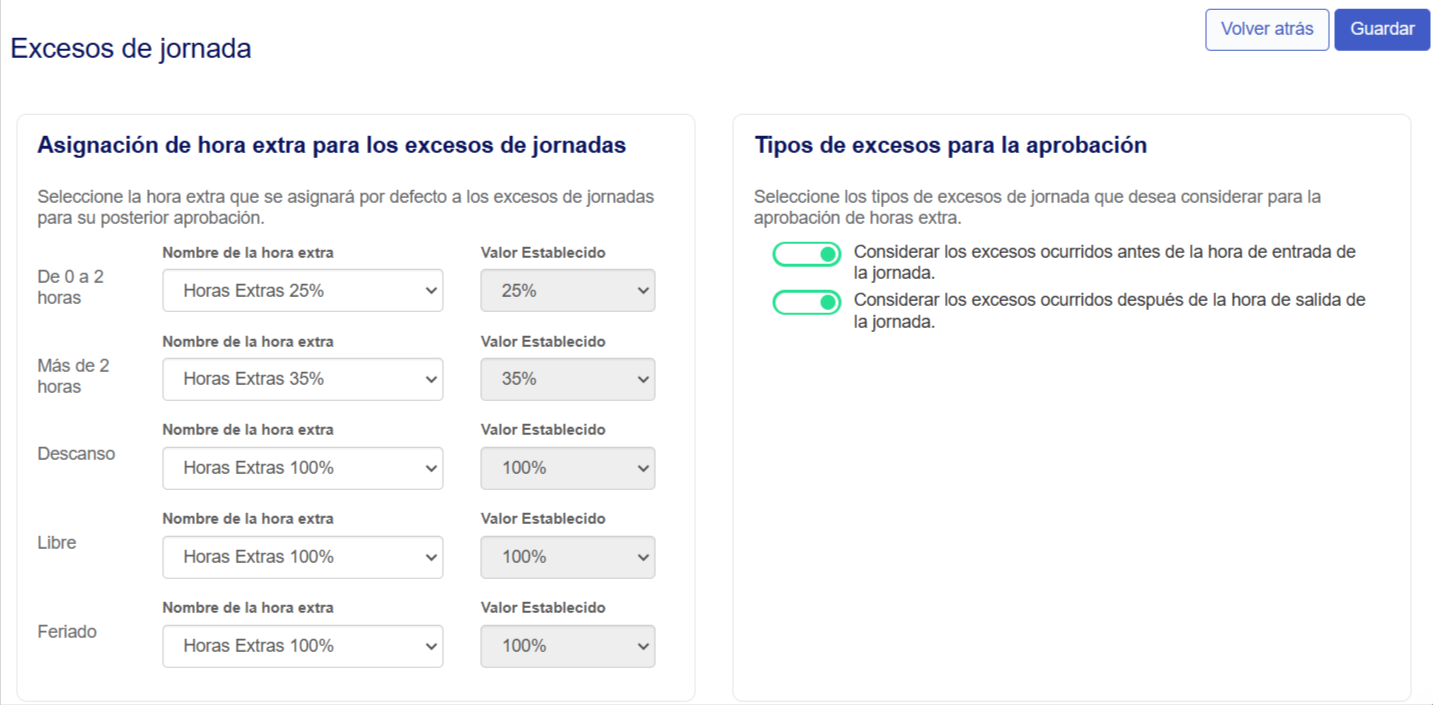
Task: Click the Volver atrás button
Action: [1267, 29]
